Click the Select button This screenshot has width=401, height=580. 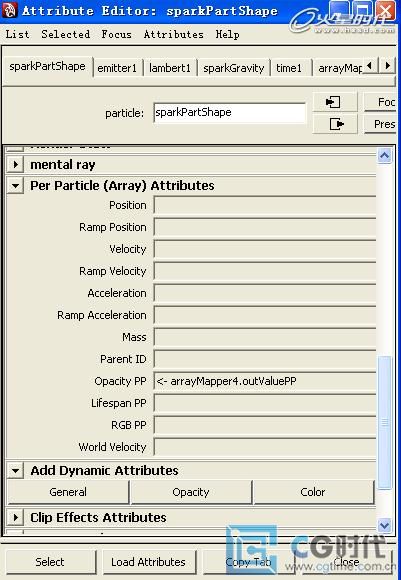(50, 562)
